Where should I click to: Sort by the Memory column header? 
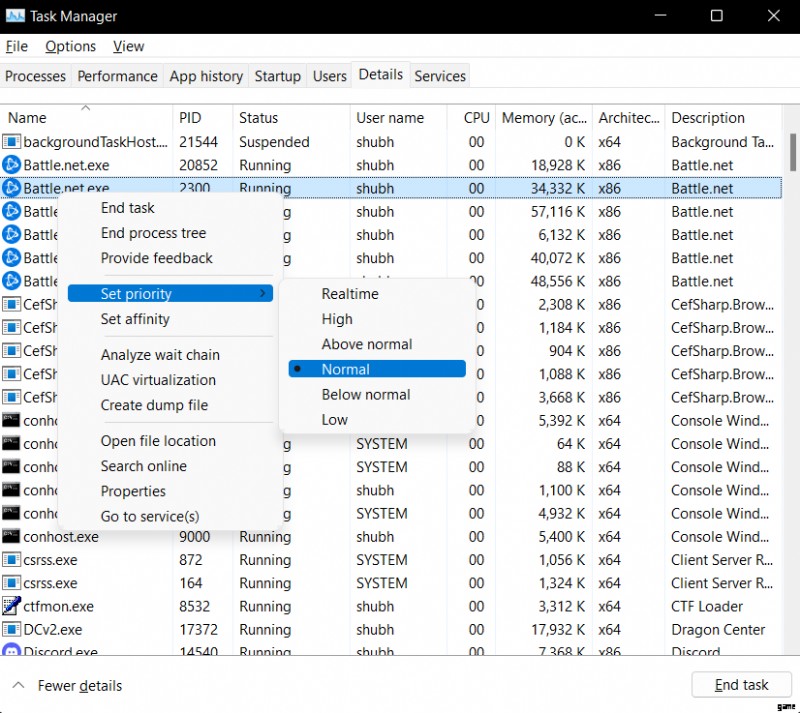[544, 118]
